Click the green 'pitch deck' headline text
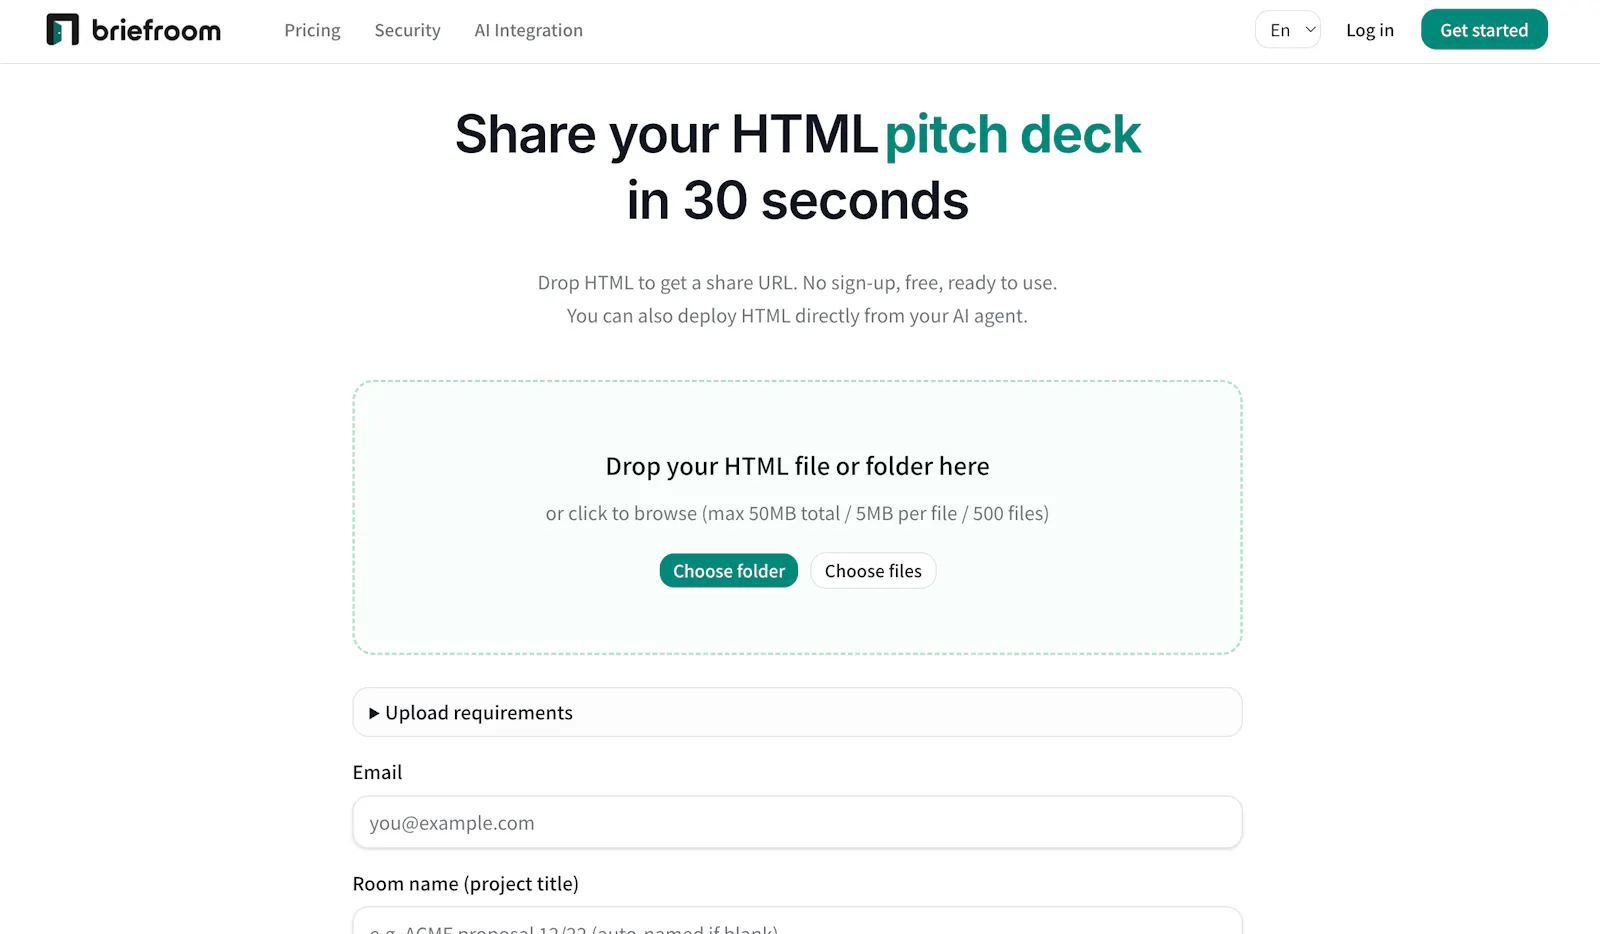 click(1013, 135)
